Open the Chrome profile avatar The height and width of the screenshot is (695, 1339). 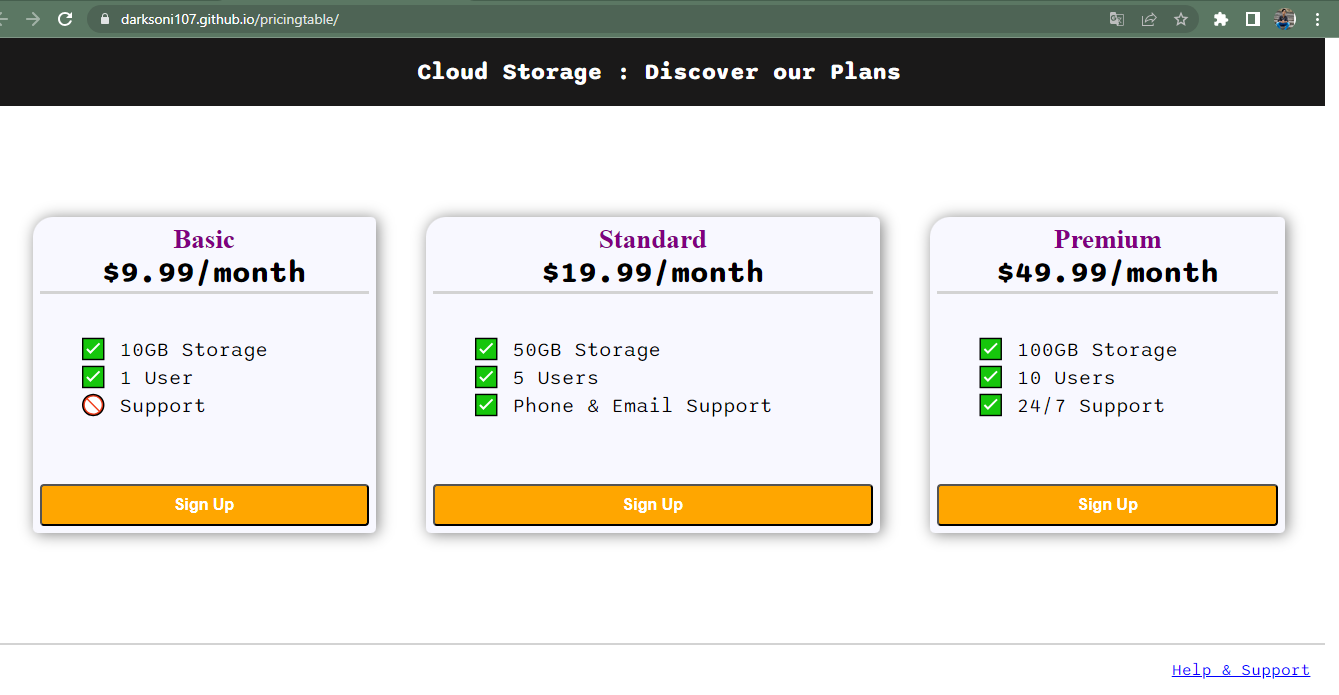point(1285,19)
